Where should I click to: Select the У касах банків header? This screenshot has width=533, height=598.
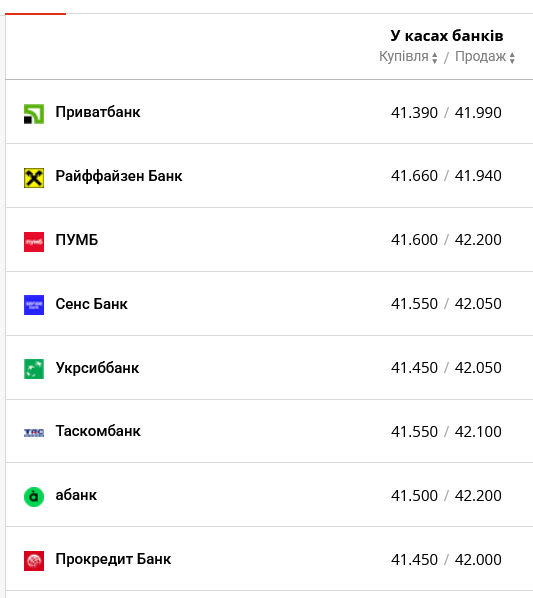[x=447, y=36]
